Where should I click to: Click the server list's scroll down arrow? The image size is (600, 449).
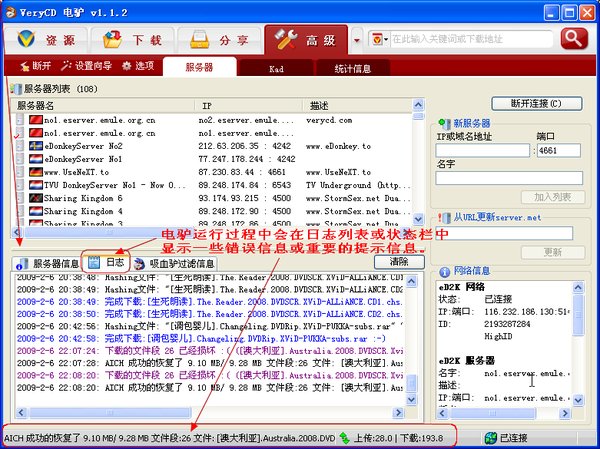pyautogui.click(x=418, y=219)
